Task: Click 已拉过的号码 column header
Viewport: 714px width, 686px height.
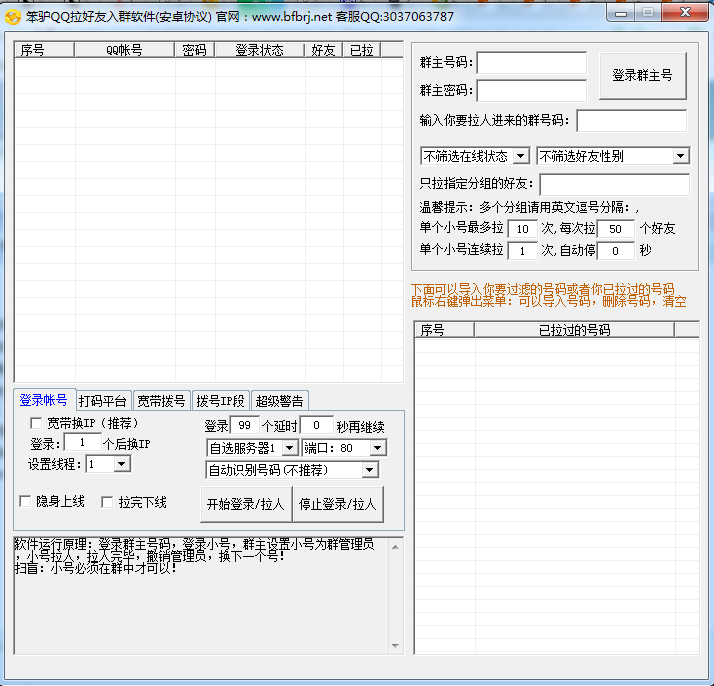Action: click(574, 330)
